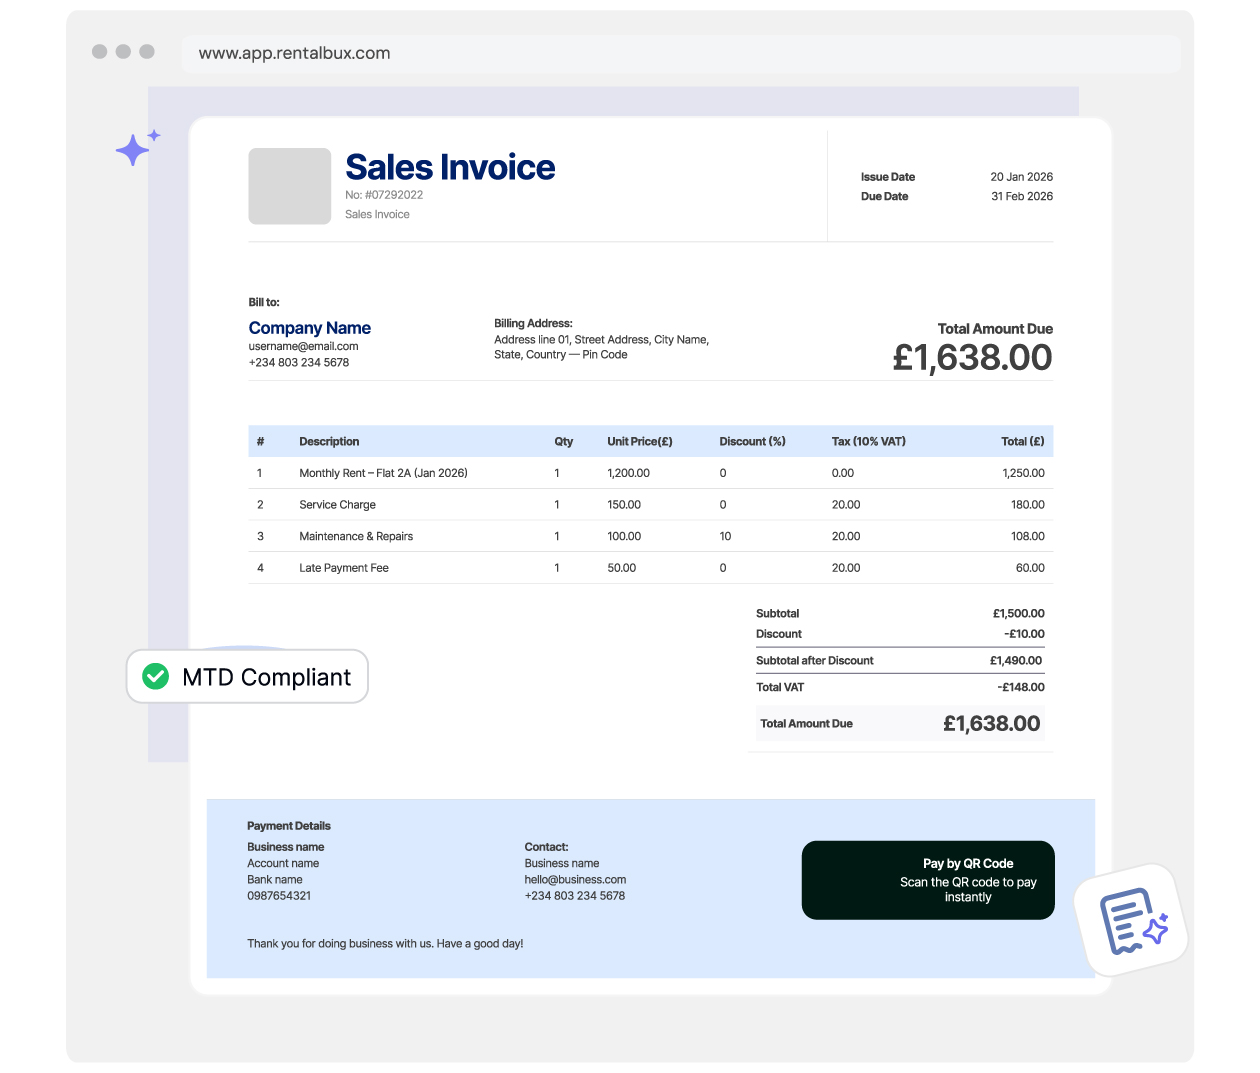Click the Unit Price(£) column header

click(640, 442)
